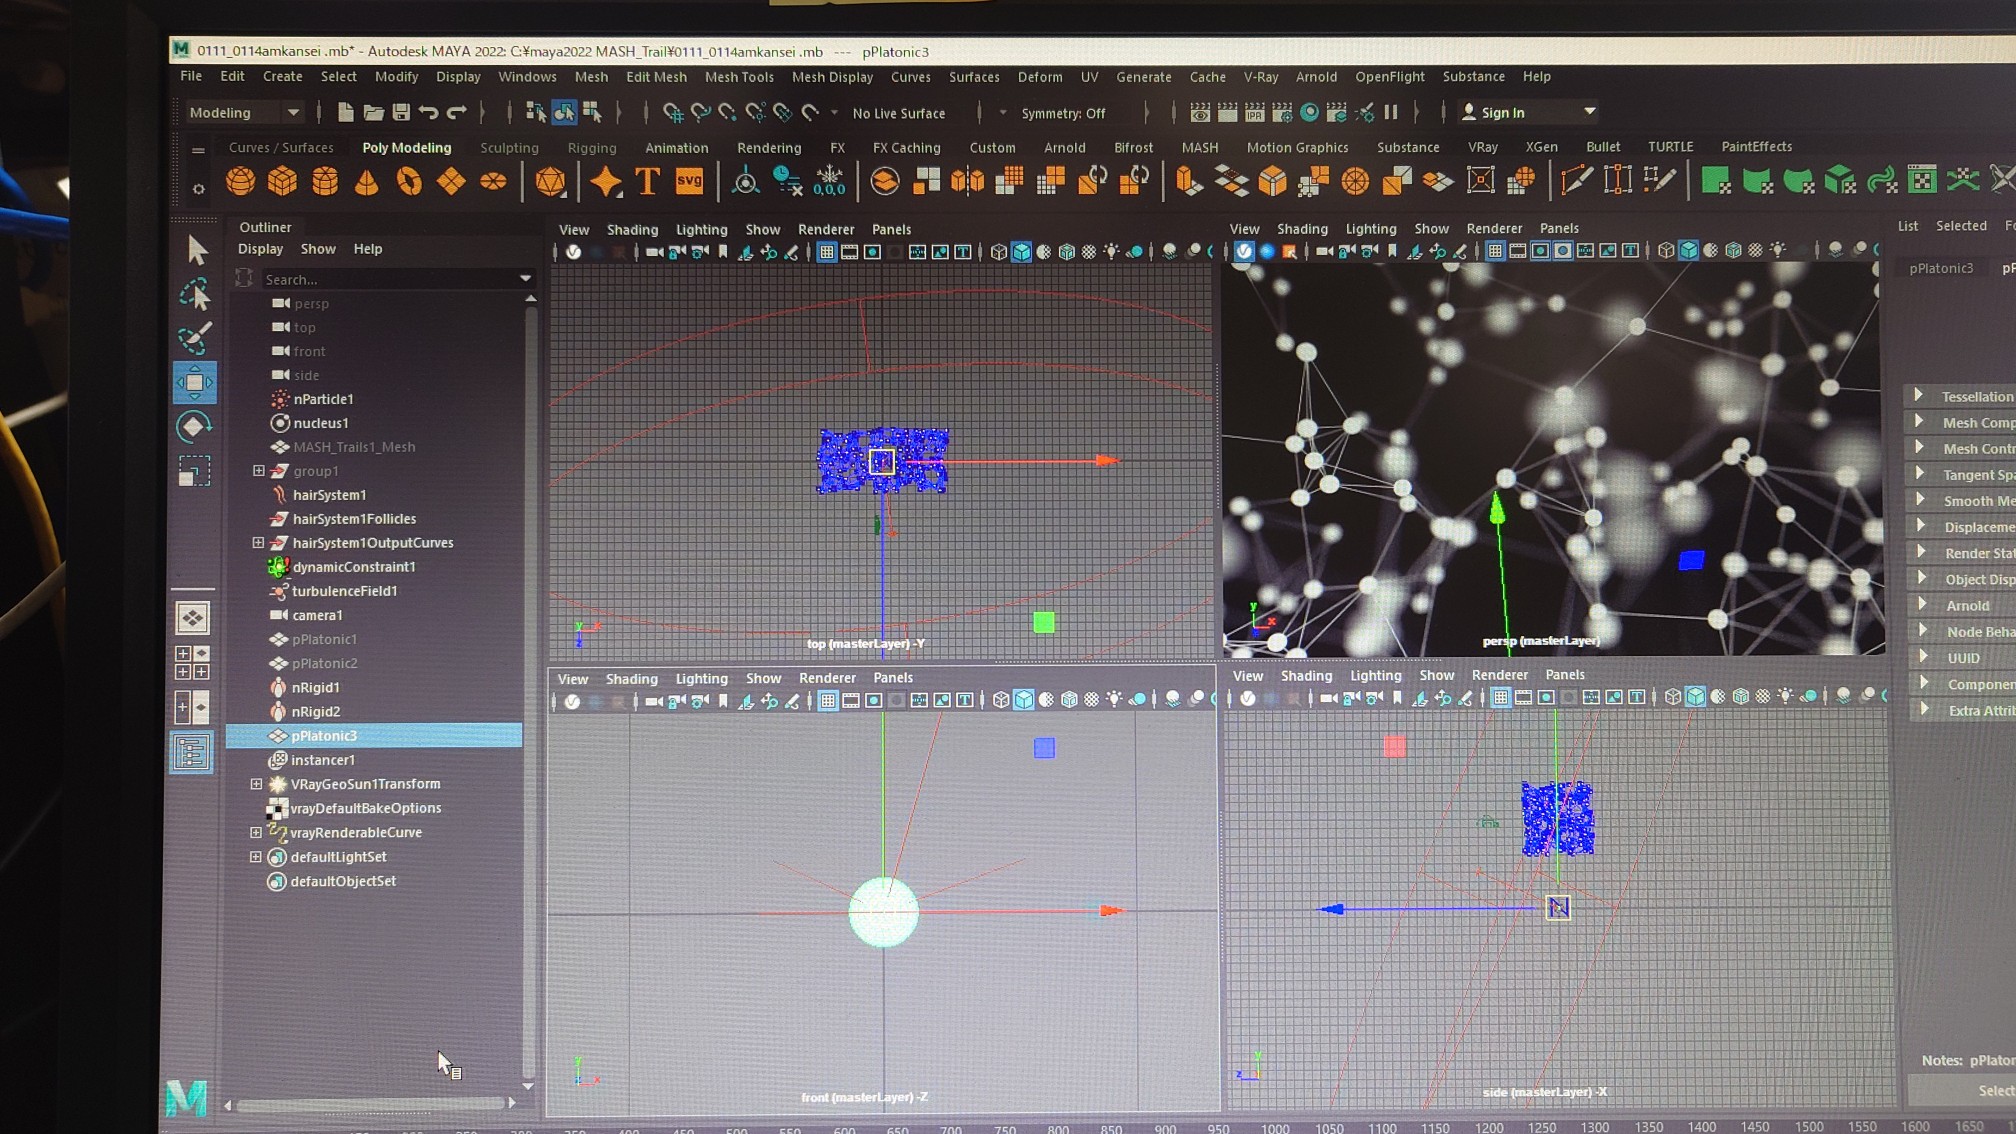Image resolution: width=2016 pixels, height=1134 pixels.
Task: Switch to the Sculpting shelf tab
Action: pos(509,147)
